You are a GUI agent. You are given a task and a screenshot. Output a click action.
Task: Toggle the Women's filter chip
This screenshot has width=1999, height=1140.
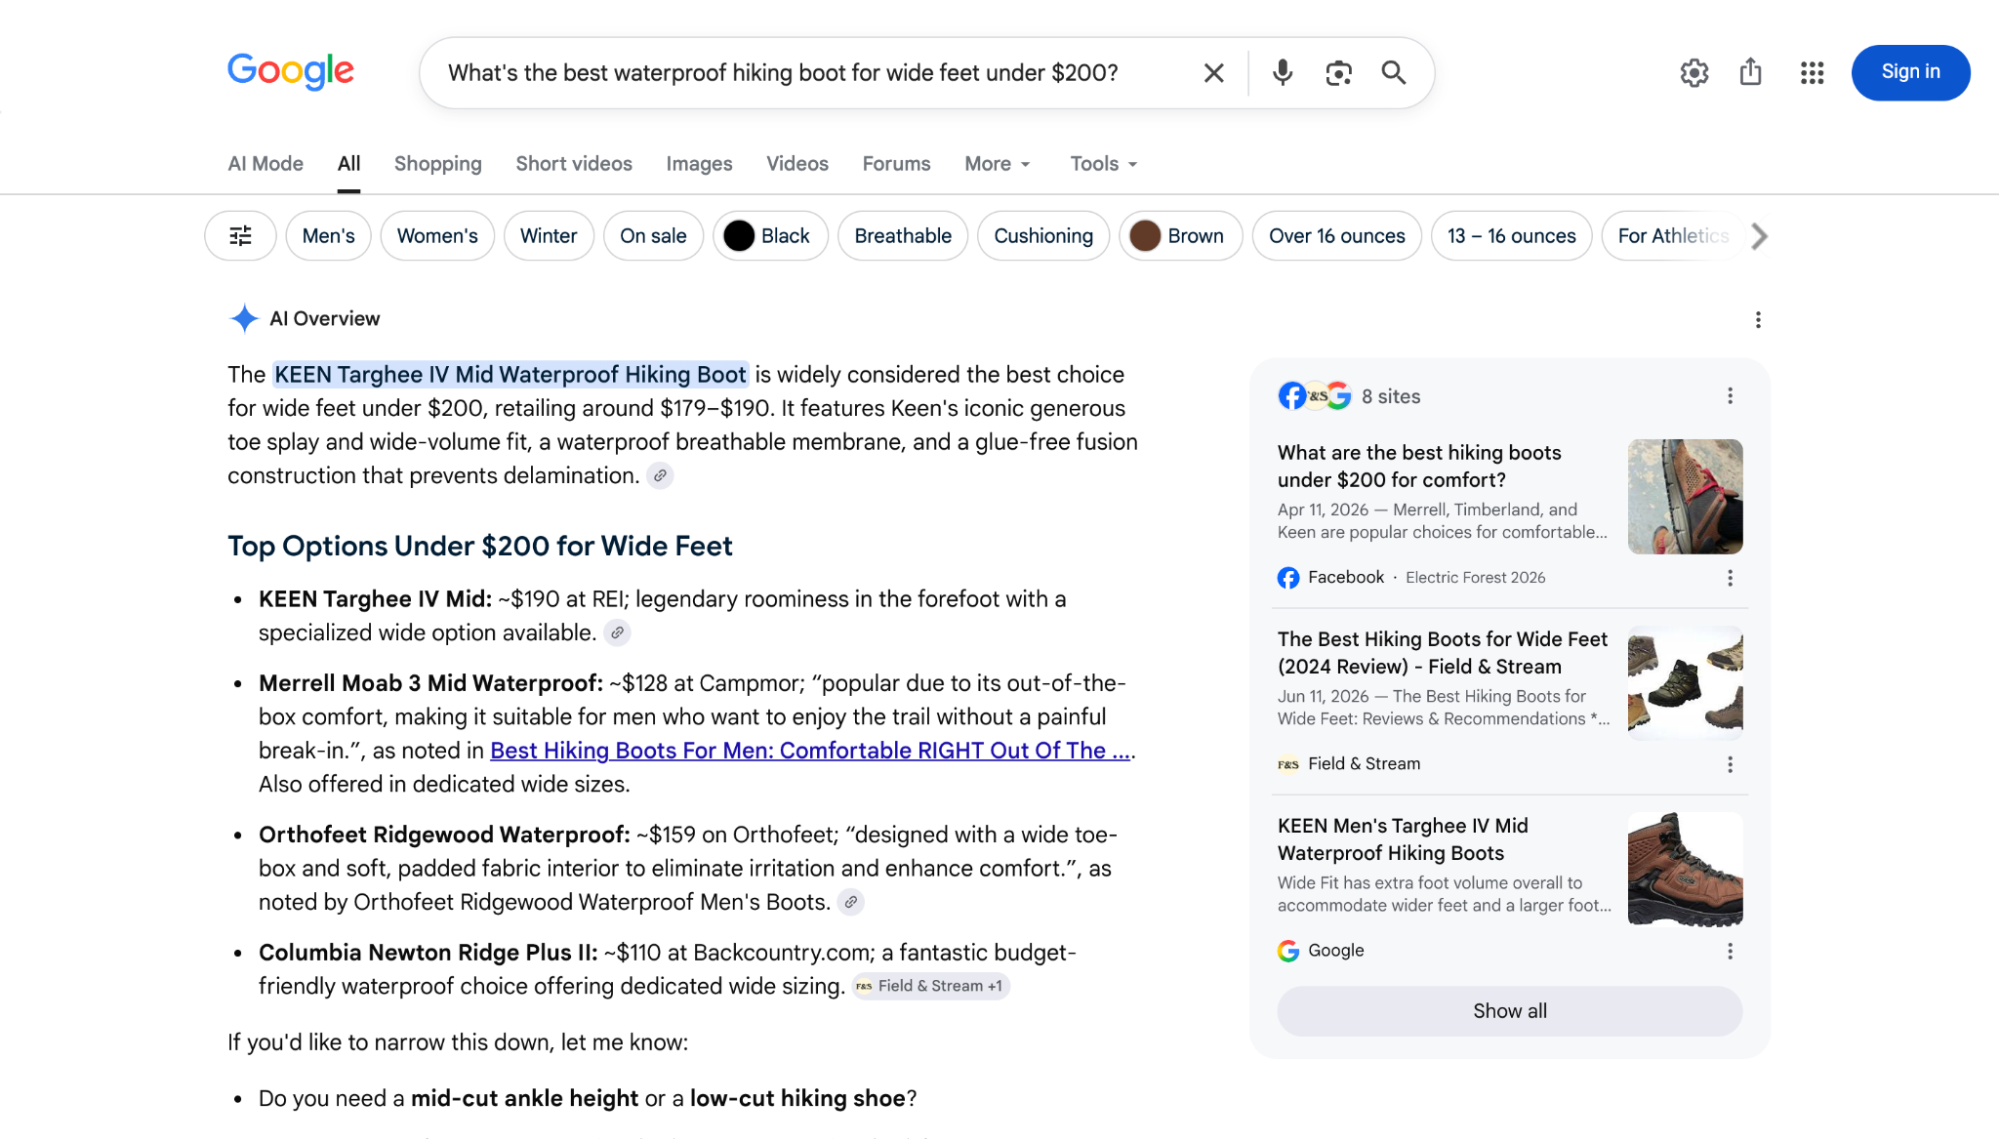[437, 236]
